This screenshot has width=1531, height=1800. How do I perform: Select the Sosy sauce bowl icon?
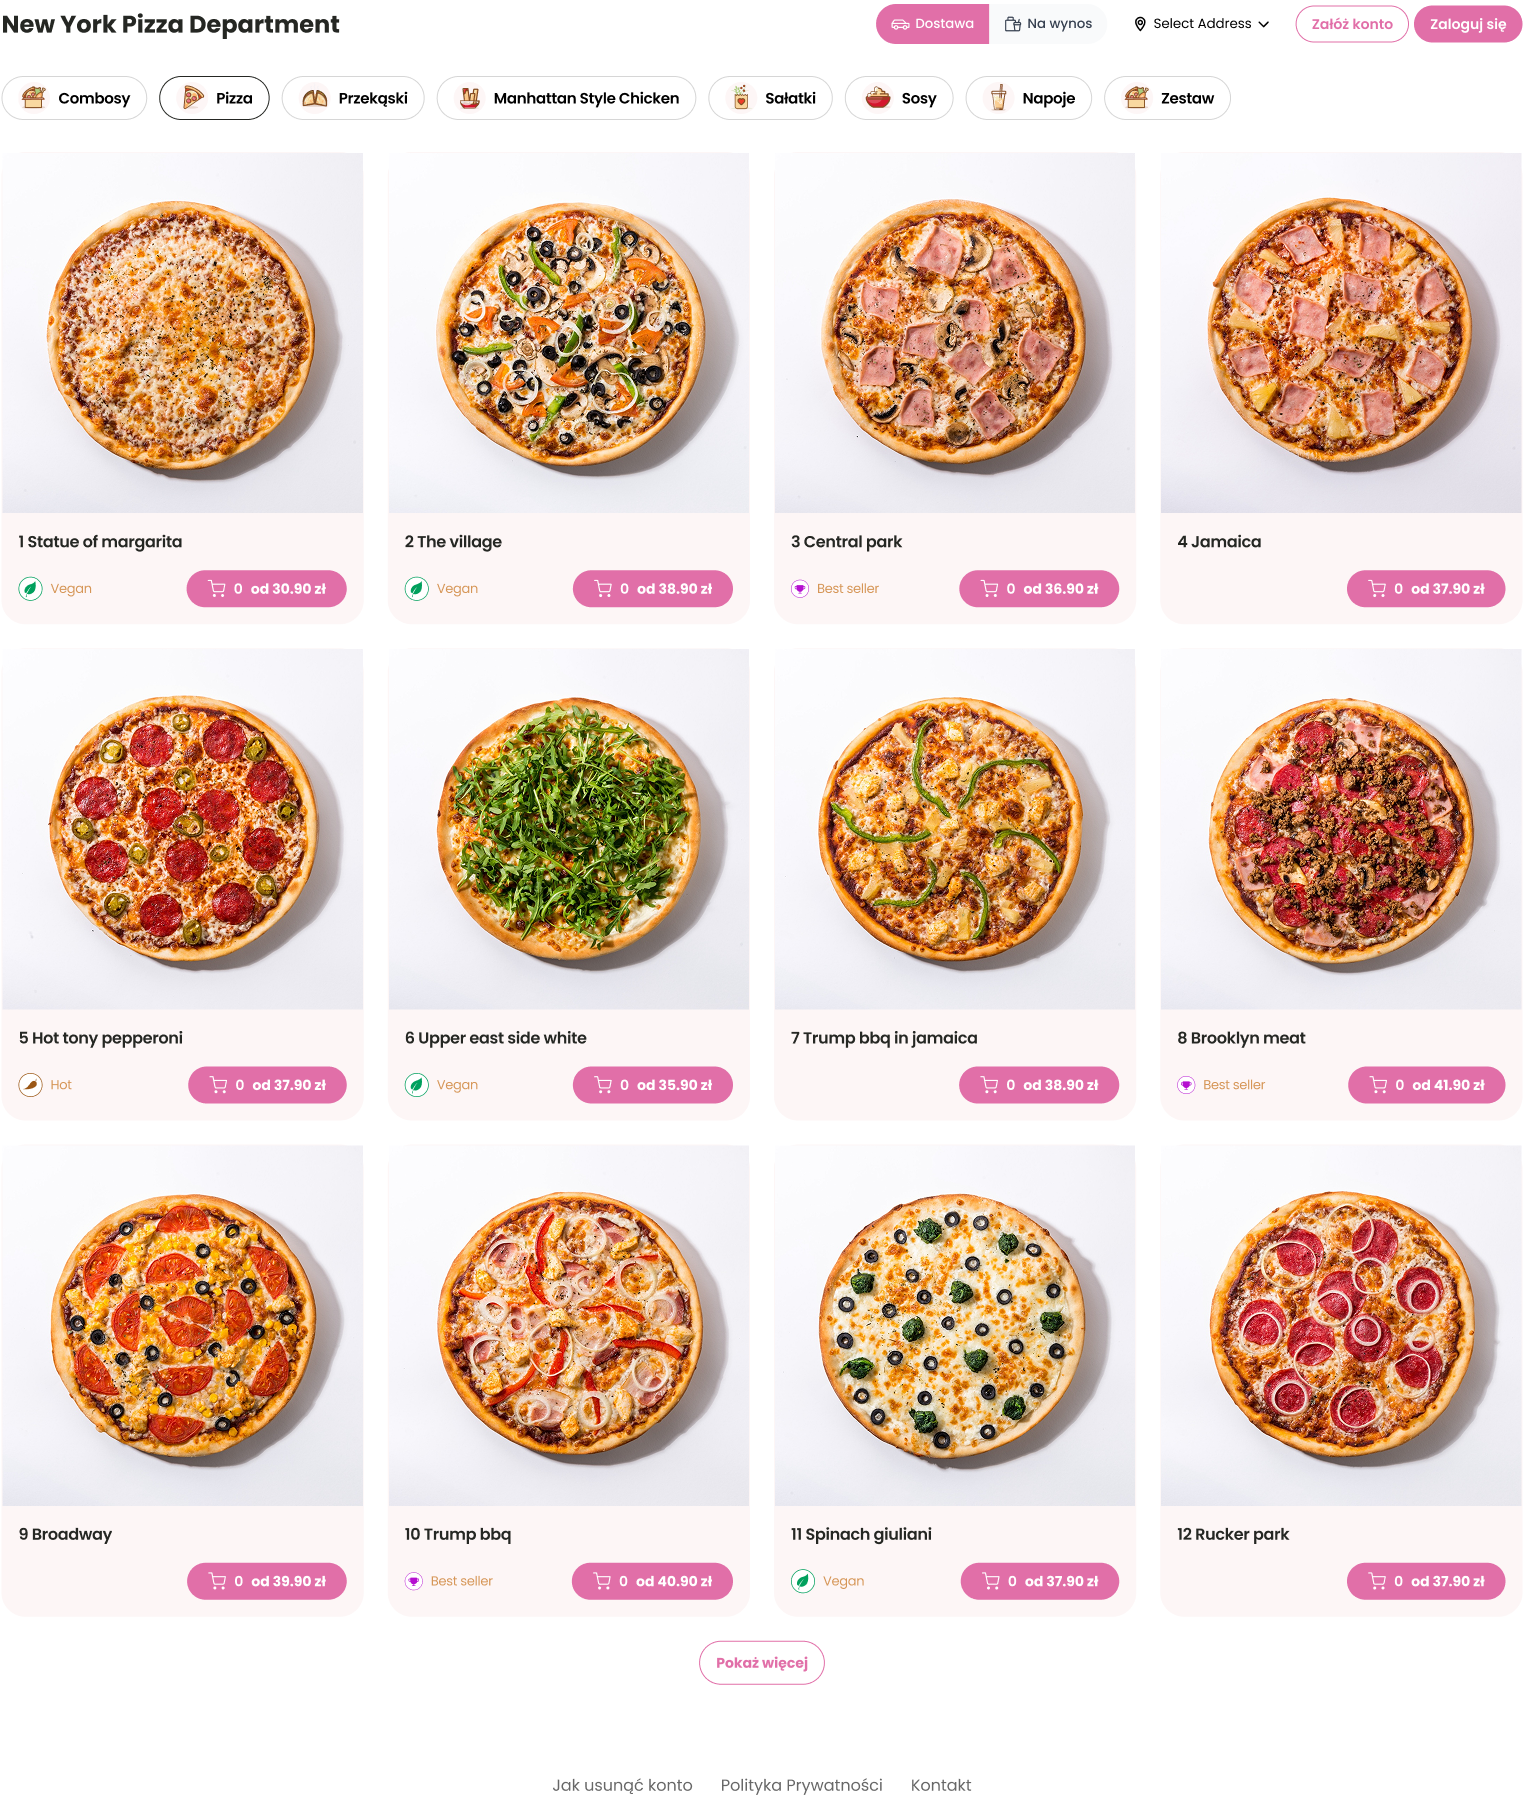point(878,98)
